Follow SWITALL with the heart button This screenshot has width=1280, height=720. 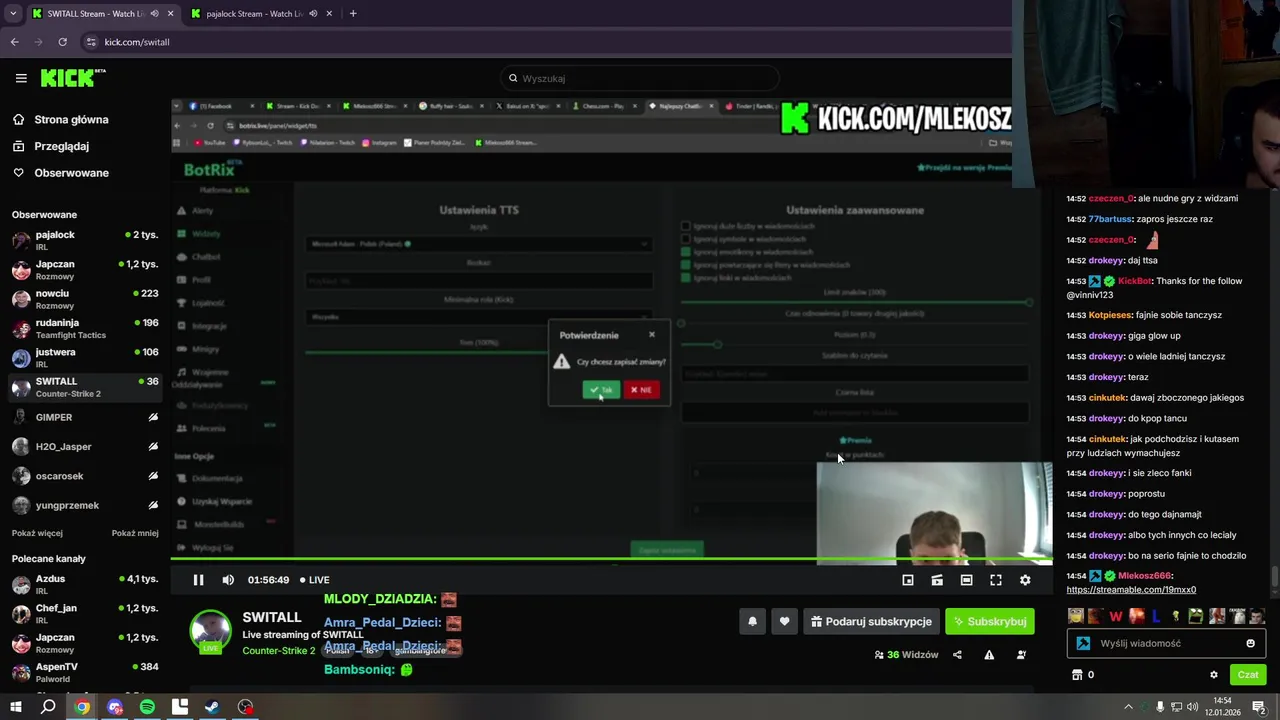click(784, 622)
